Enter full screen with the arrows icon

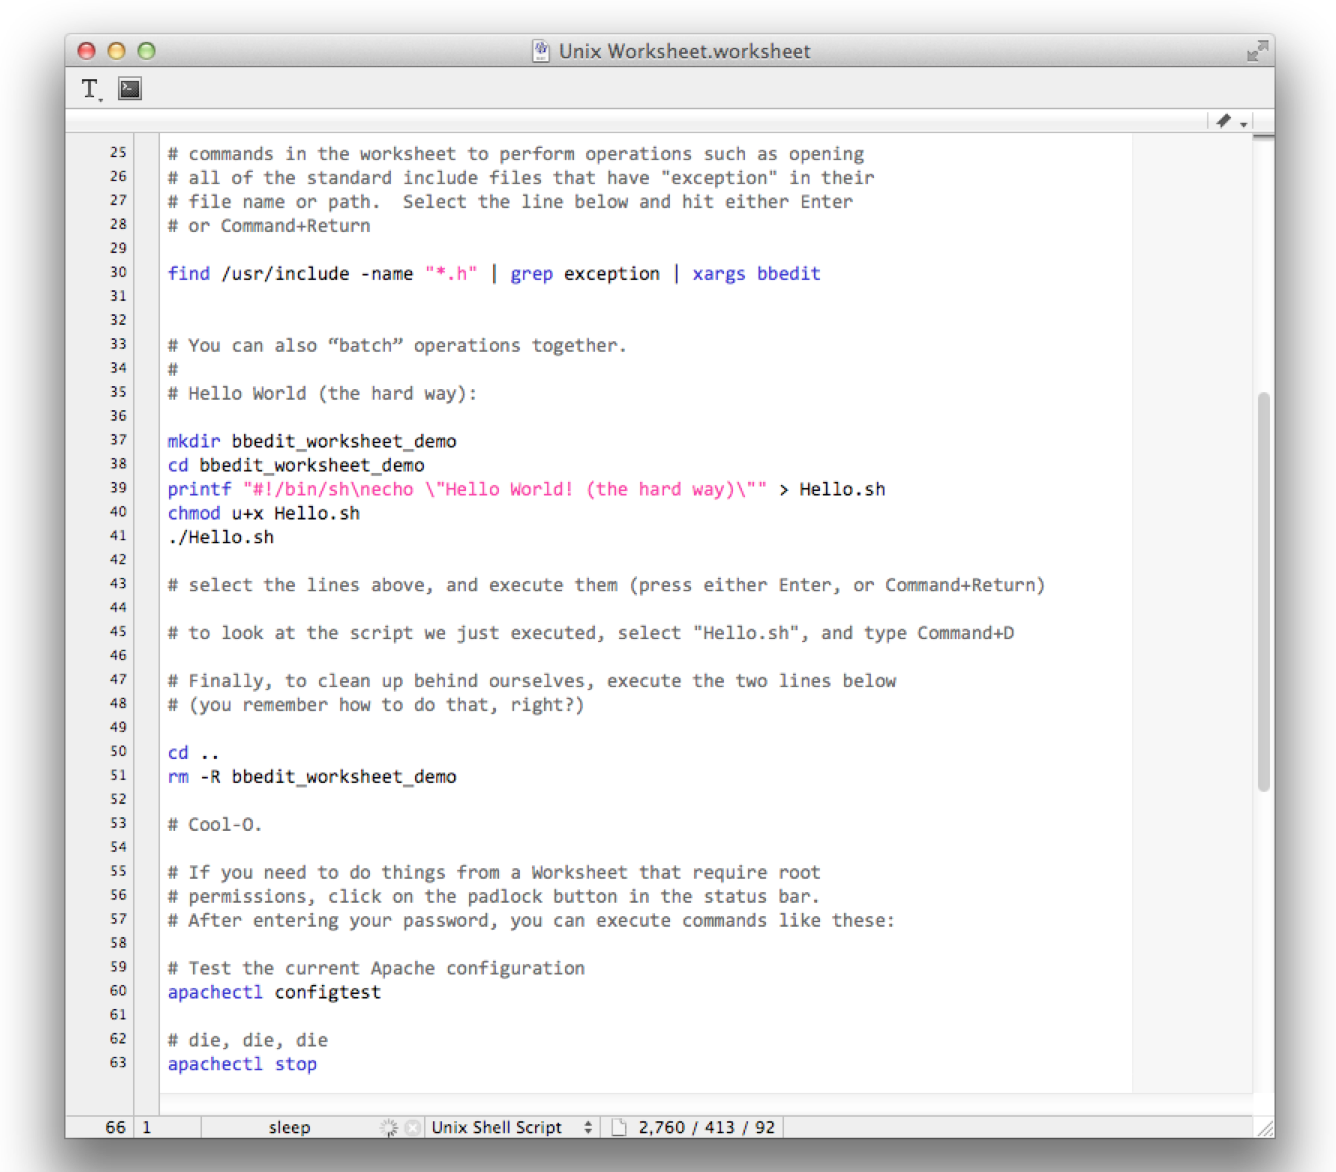(1257, 51)
